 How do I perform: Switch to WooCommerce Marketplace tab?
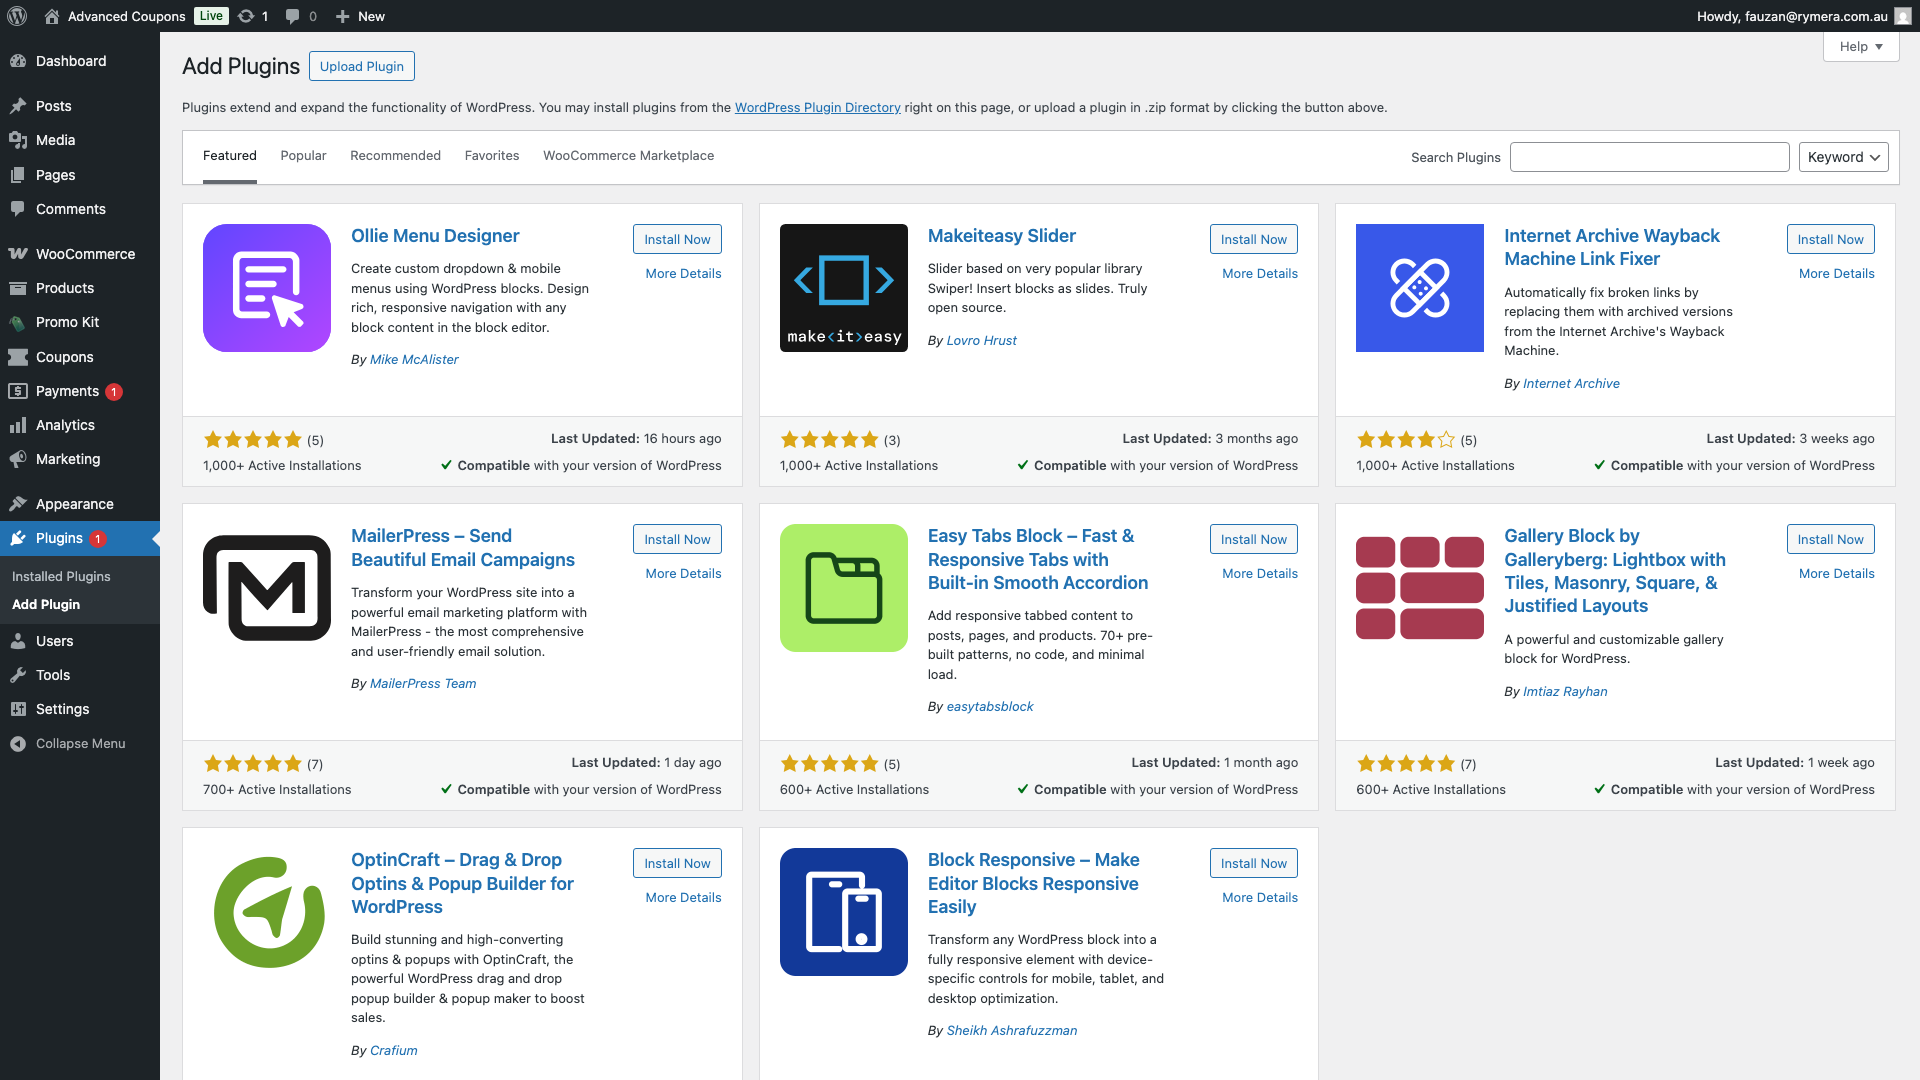pos(628,155)
